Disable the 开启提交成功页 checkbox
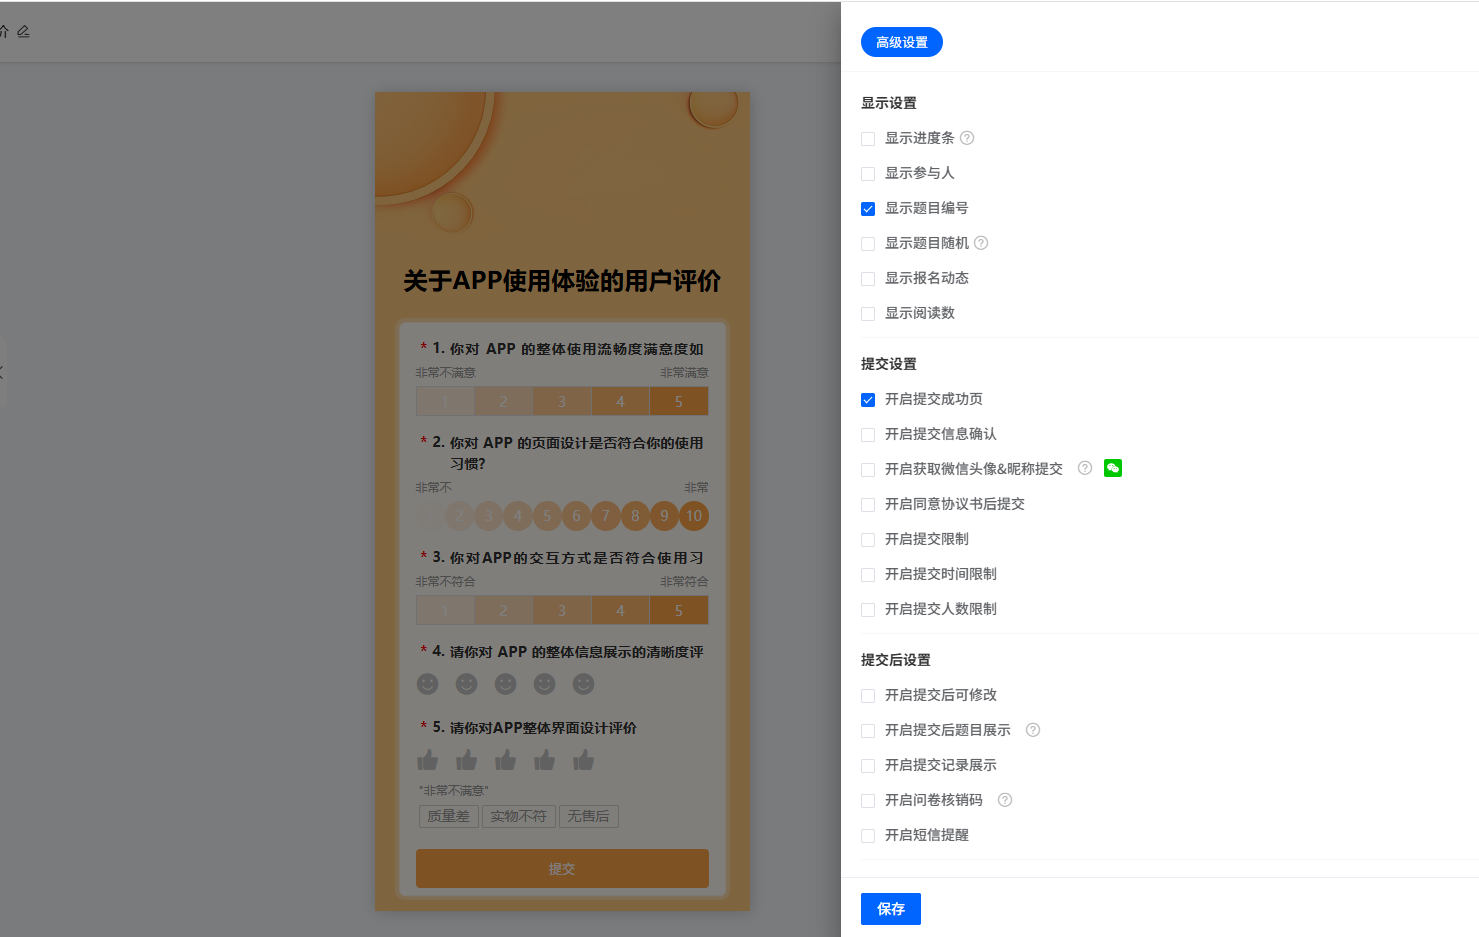 (x=868, y=400)
